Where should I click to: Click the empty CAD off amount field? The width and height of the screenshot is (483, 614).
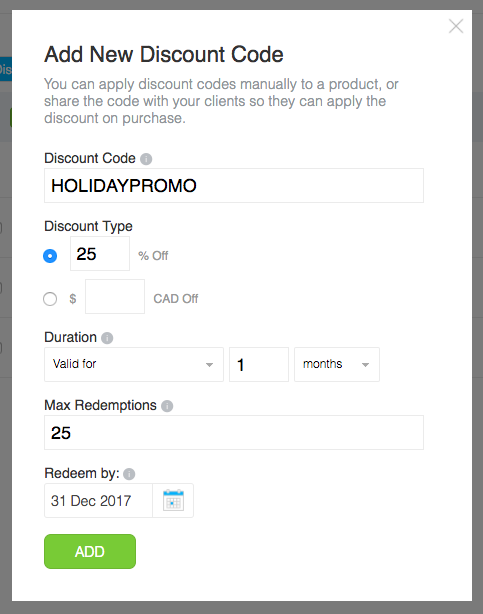tap(115, 296)
